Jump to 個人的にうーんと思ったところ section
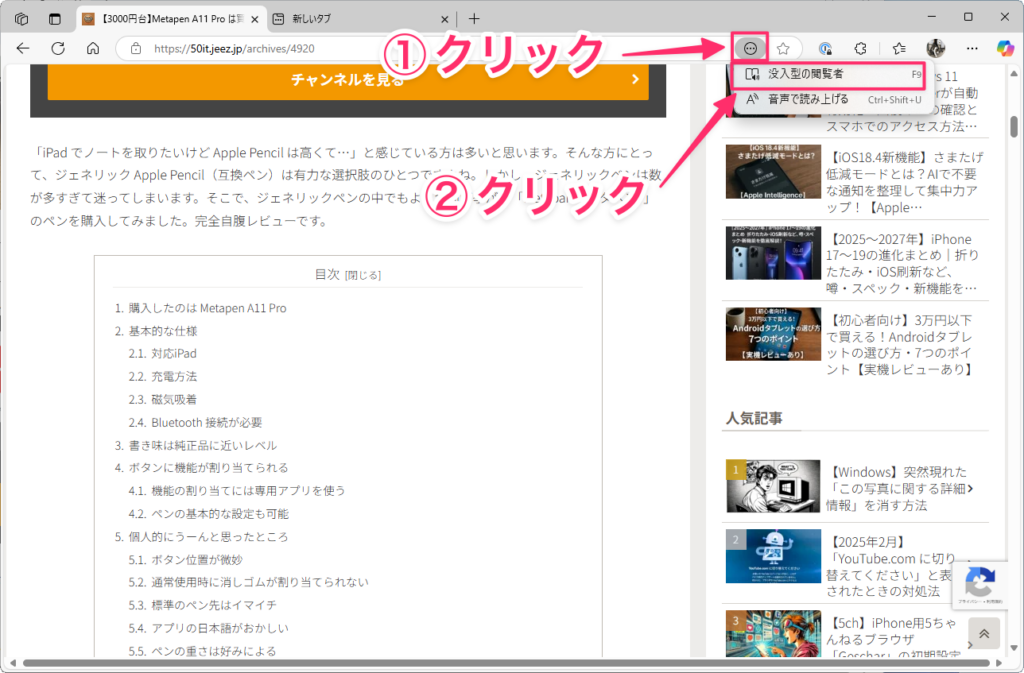This screenshot has width=1024, height=673. coord(208,537)
